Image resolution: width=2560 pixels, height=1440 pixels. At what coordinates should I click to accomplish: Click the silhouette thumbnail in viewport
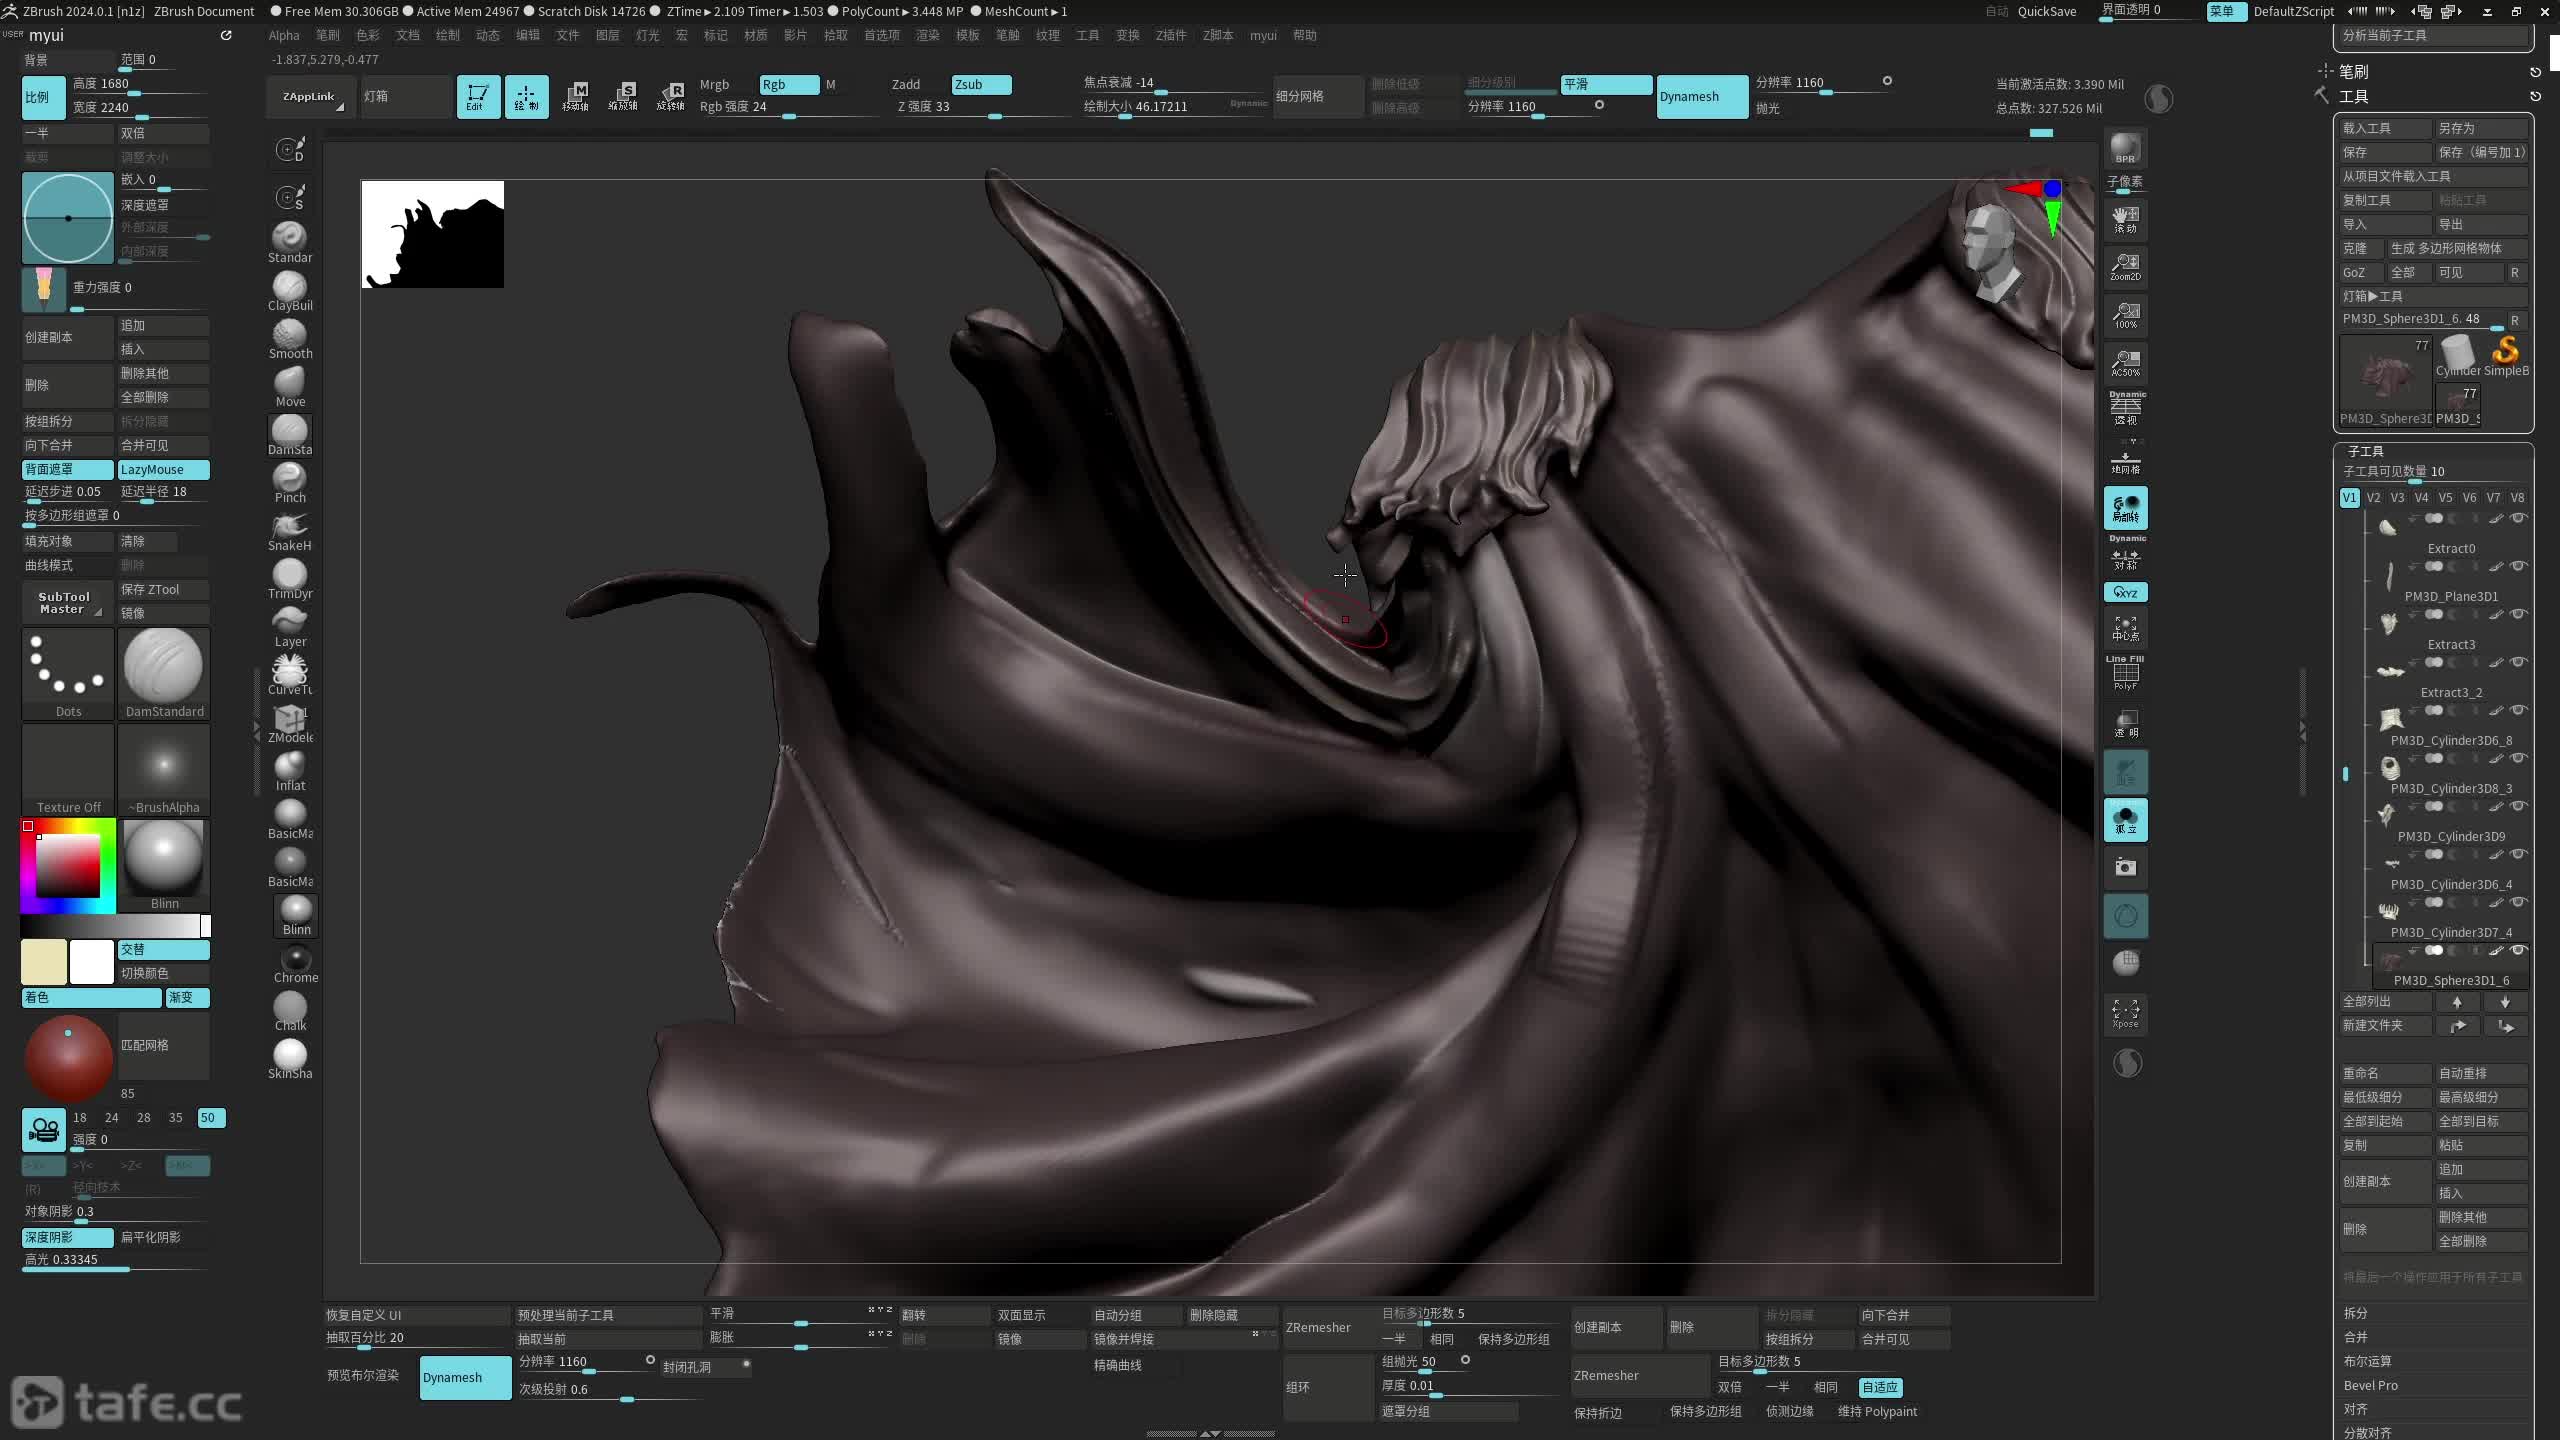coord(432,234)
